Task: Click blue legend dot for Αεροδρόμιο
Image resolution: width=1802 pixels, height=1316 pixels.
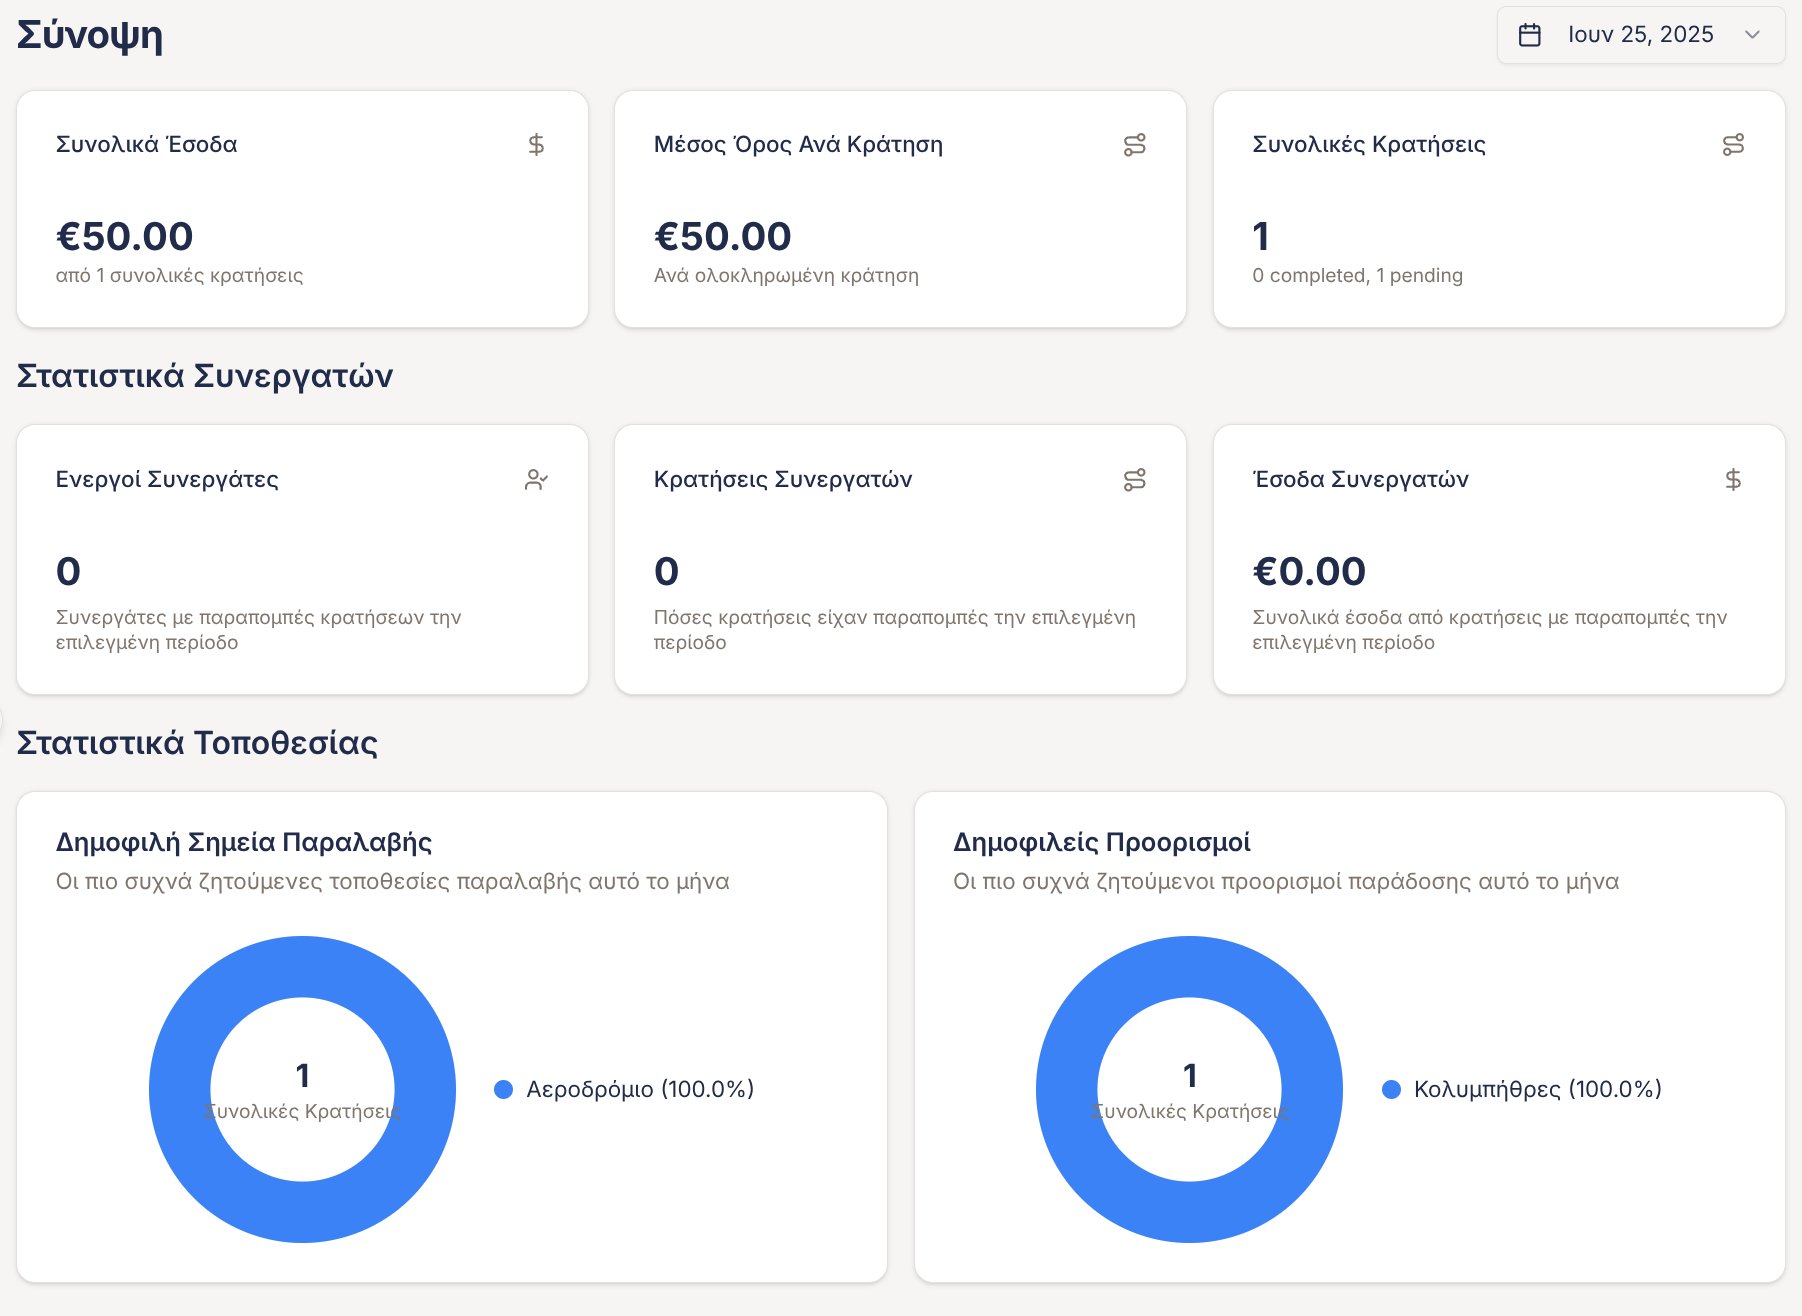Action: pos(504,1089)
